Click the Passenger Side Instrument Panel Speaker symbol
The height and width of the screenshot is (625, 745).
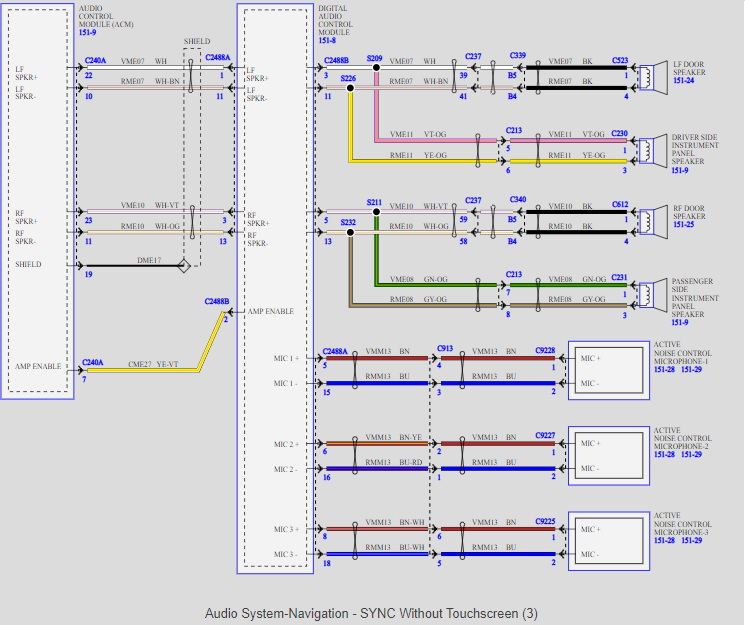pyautogui.click(x=653, y=295)
